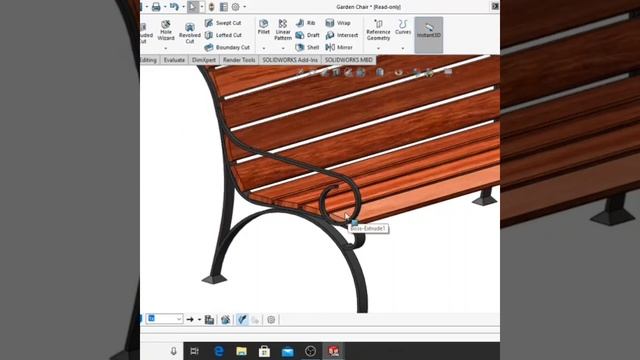Select the Lofted Cut tool
The width and height of the screenshot is (640, 360).
coord(223,35)
